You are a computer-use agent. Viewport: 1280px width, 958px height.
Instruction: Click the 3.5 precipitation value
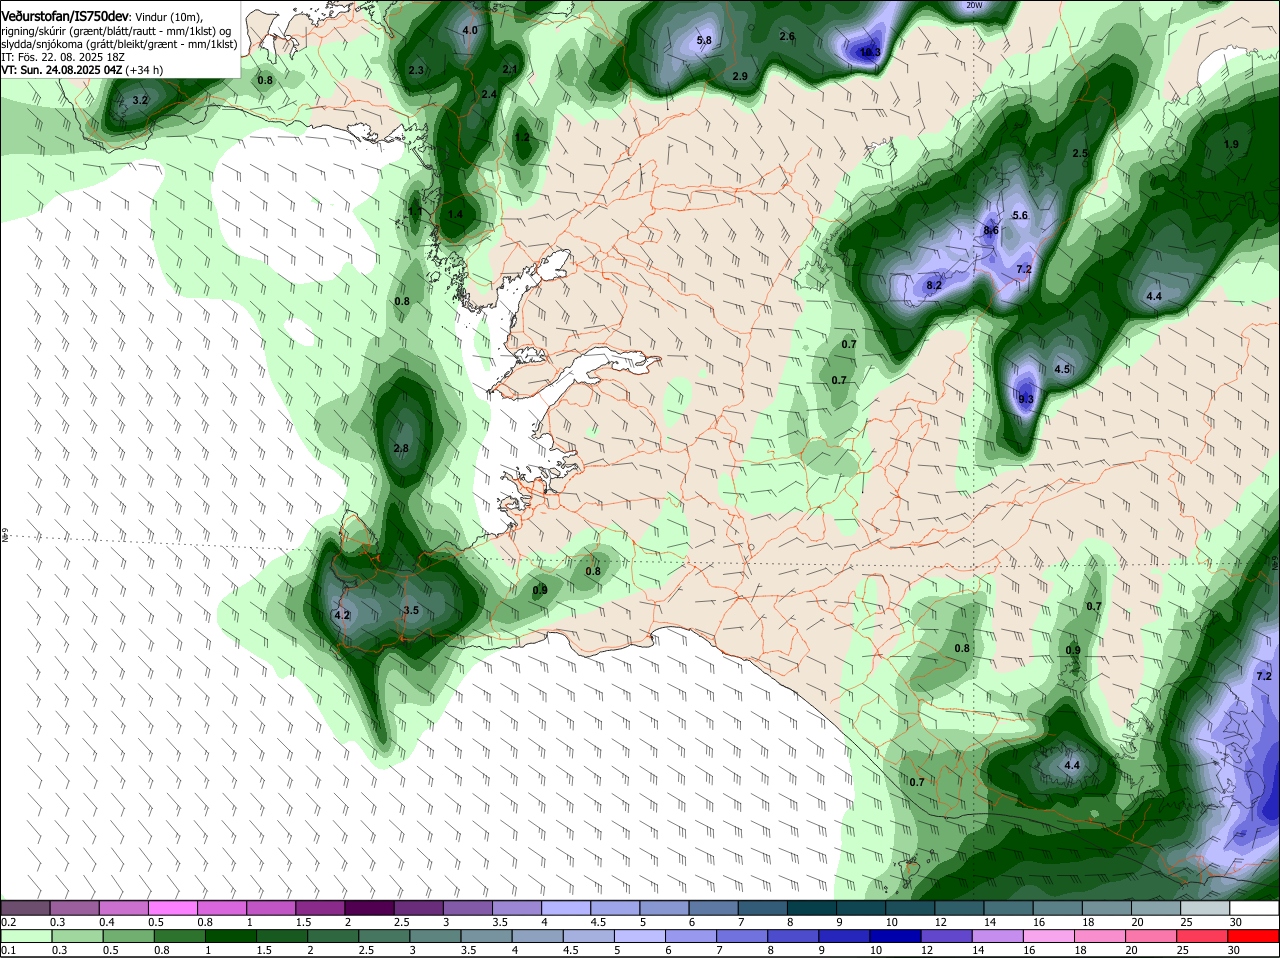tap(411, 610)
